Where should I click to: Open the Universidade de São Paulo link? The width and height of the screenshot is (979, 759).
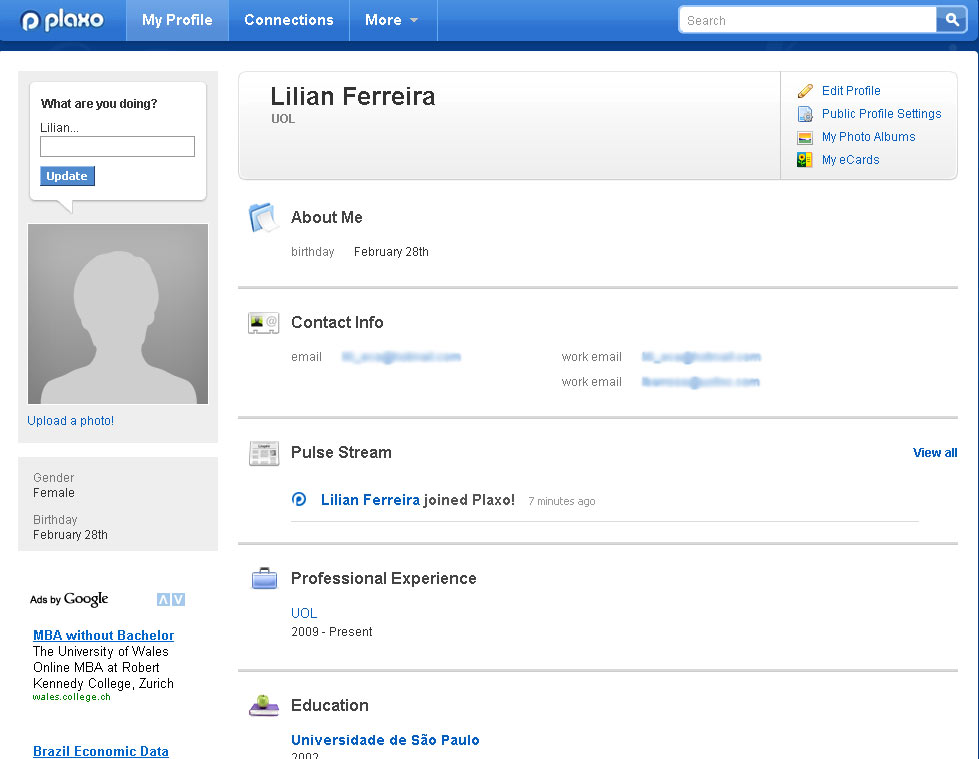tap(385, 740)
